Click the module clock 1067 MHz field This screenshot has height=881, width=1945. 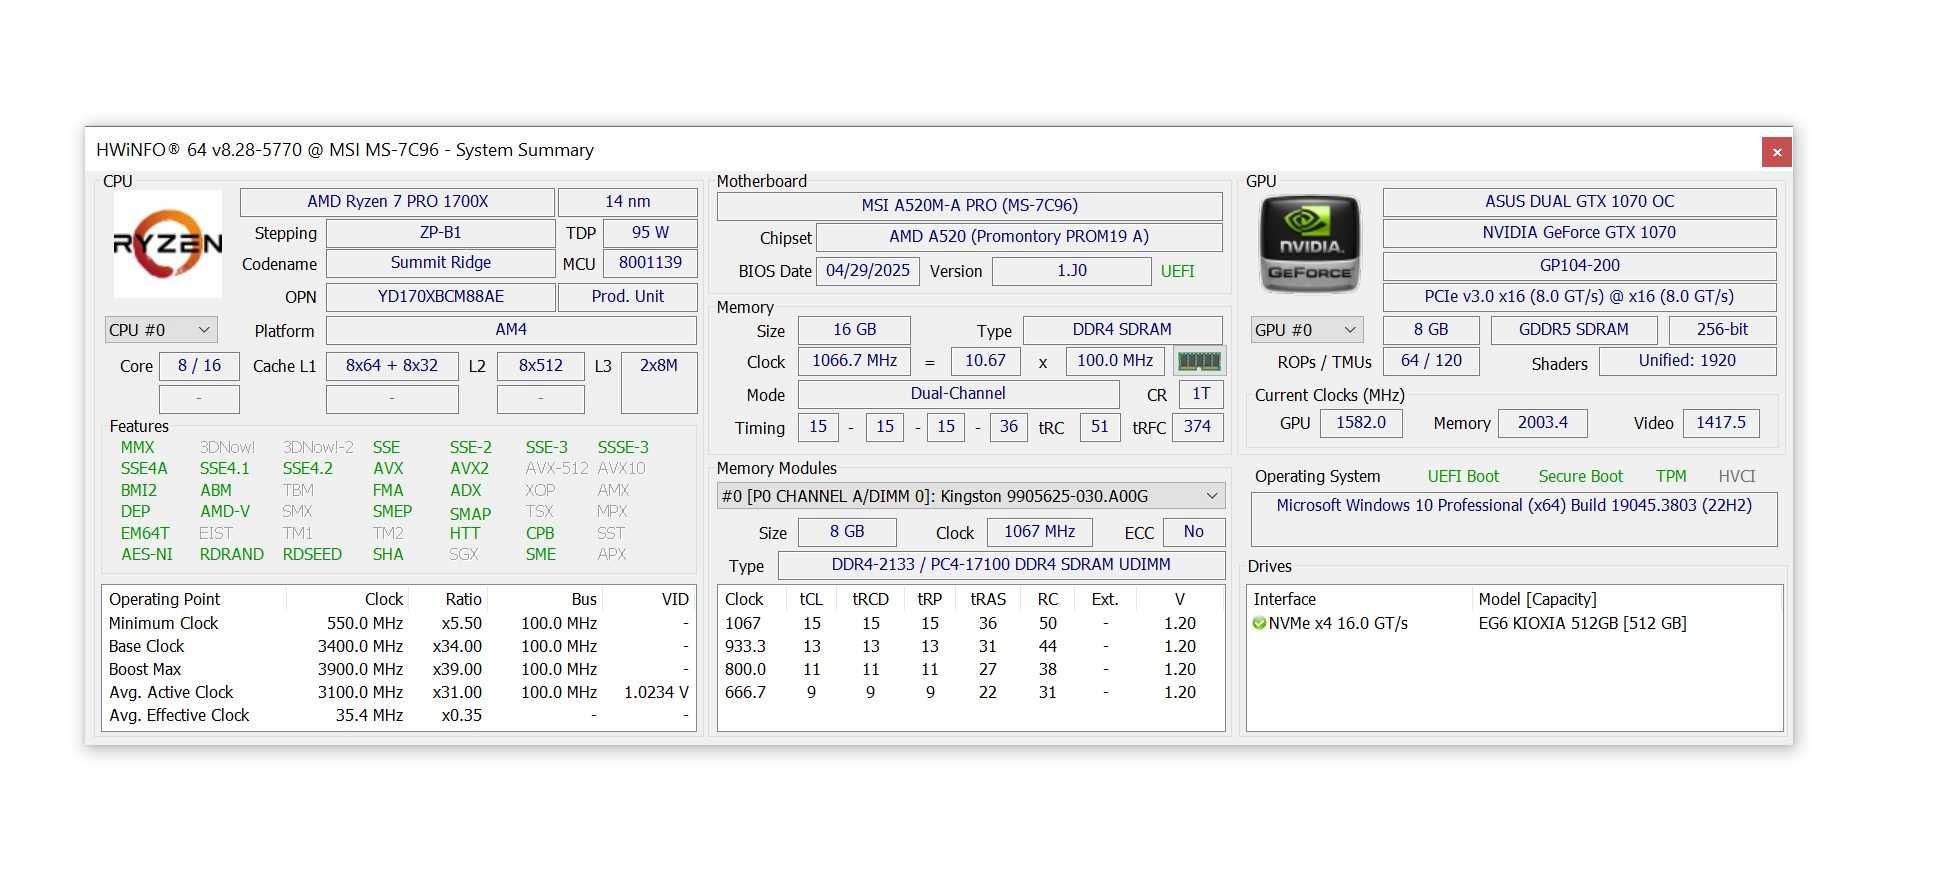[1039, 532]
